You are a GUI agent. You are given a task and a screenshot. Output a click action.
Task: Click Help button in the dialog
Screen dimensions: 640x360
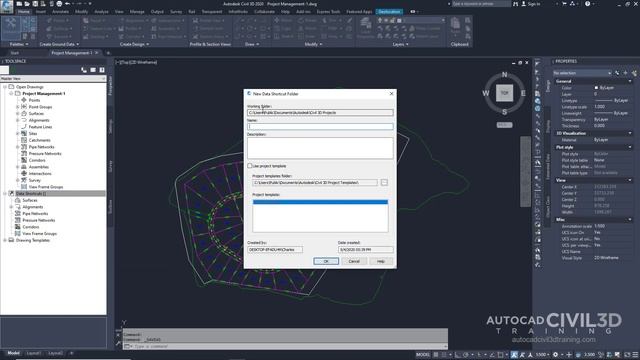tap(381, 261)
